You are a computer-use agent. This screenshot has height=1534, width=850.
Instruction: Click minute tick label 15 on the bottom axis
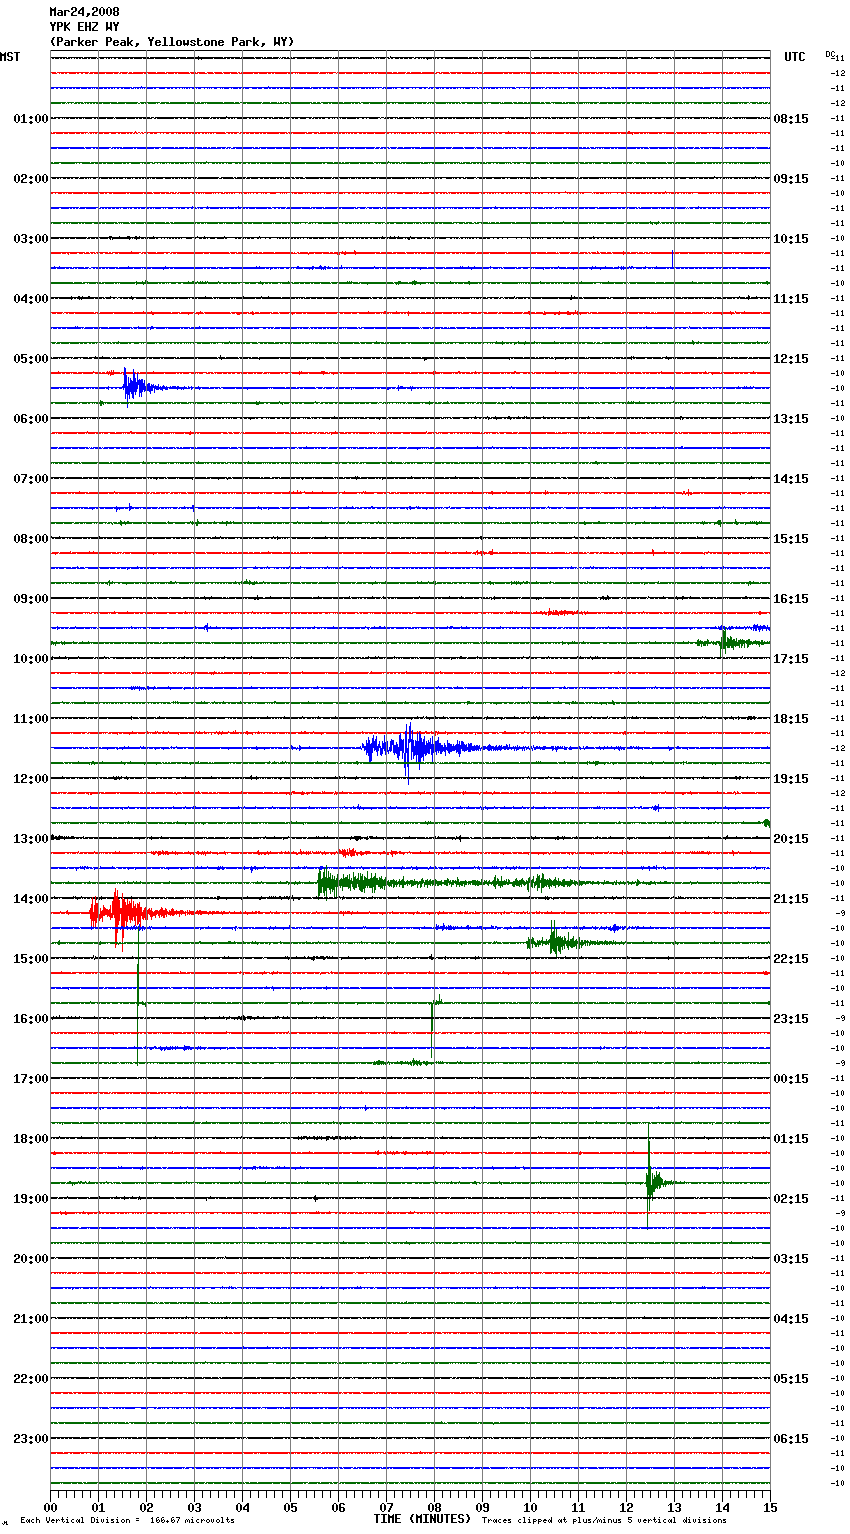[x=768, y=1507]
